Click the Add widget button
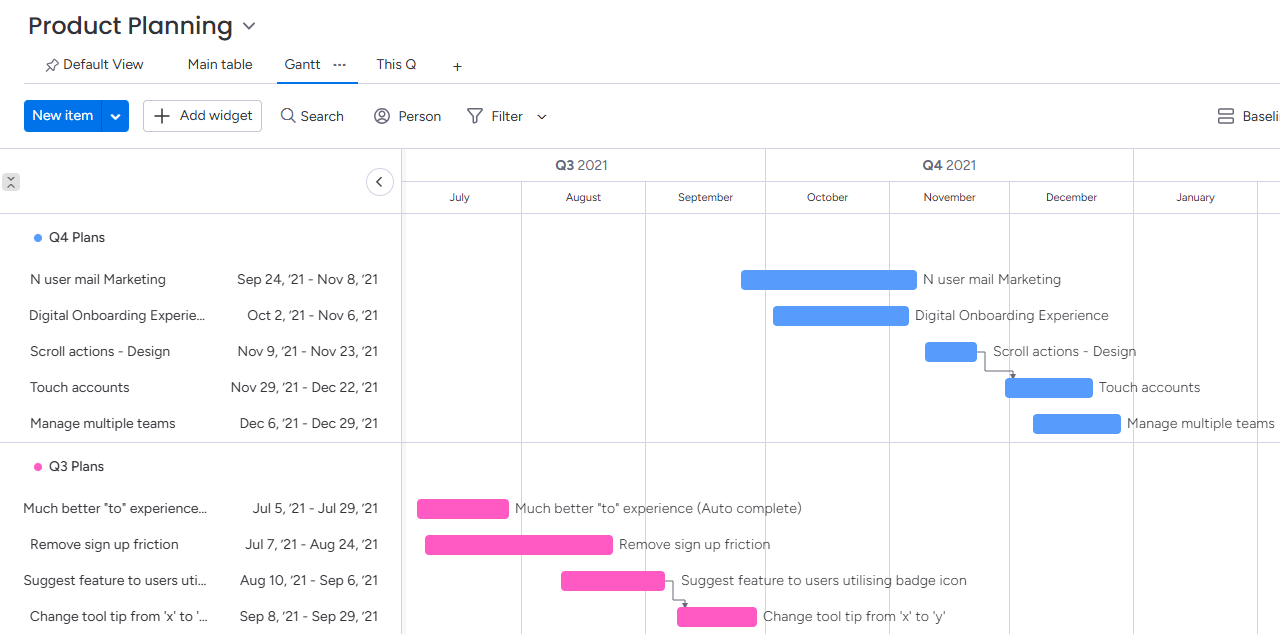 [202, 116]
